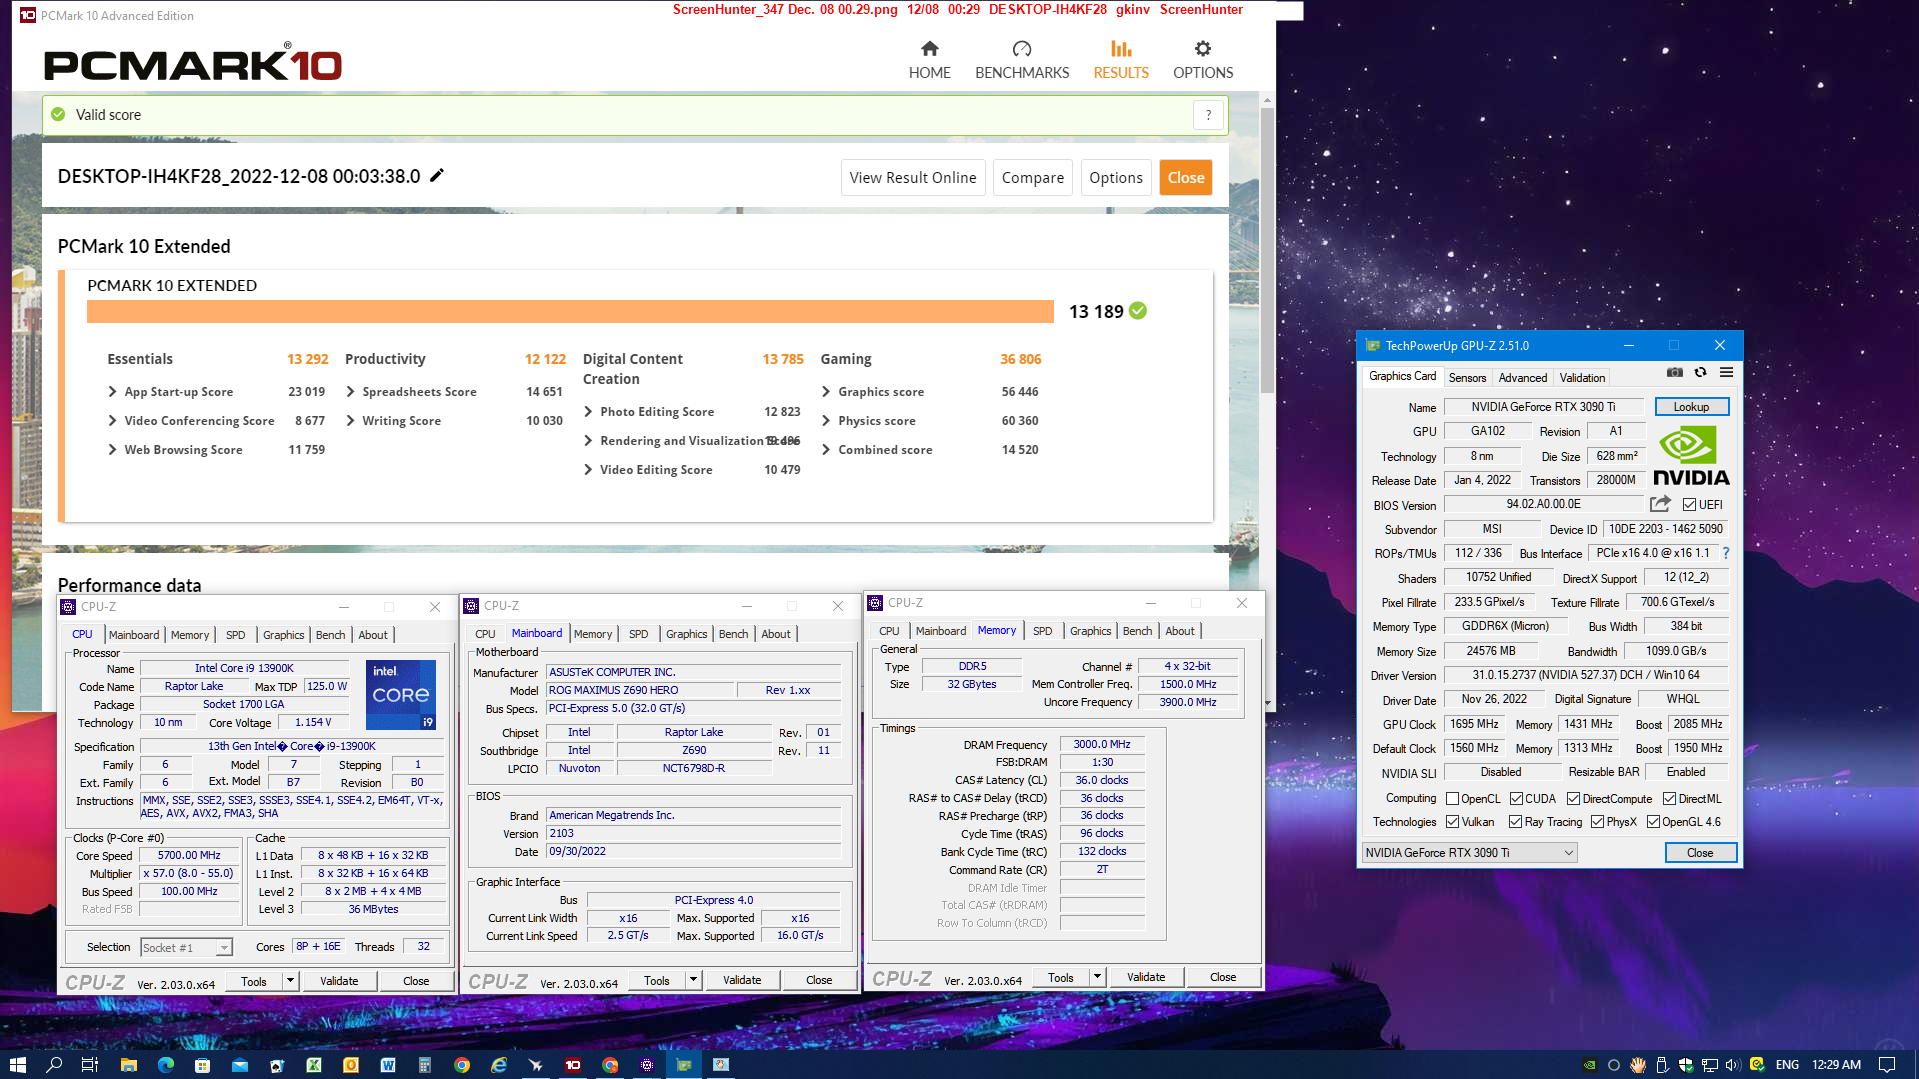Click the GPU-Z refresh icon
The height and width of the screenshot is (1079, 1919).
pos(1701,373)
